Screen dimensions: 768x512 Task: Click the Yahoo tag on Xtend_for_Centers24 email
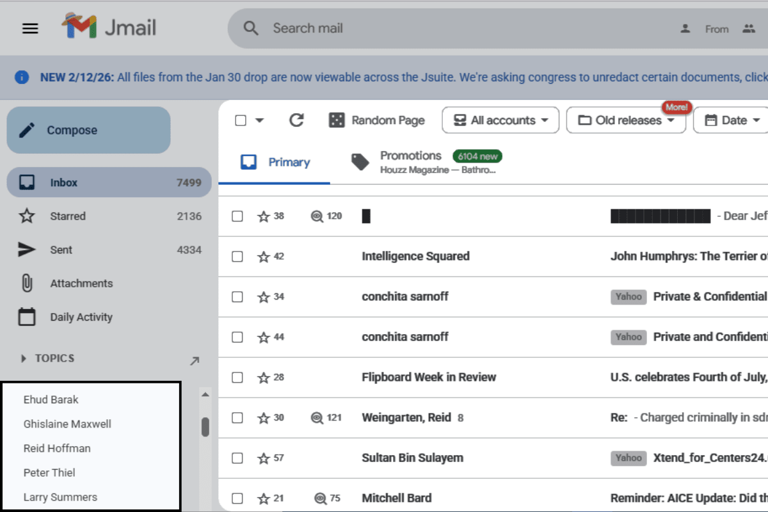point(628,458)
